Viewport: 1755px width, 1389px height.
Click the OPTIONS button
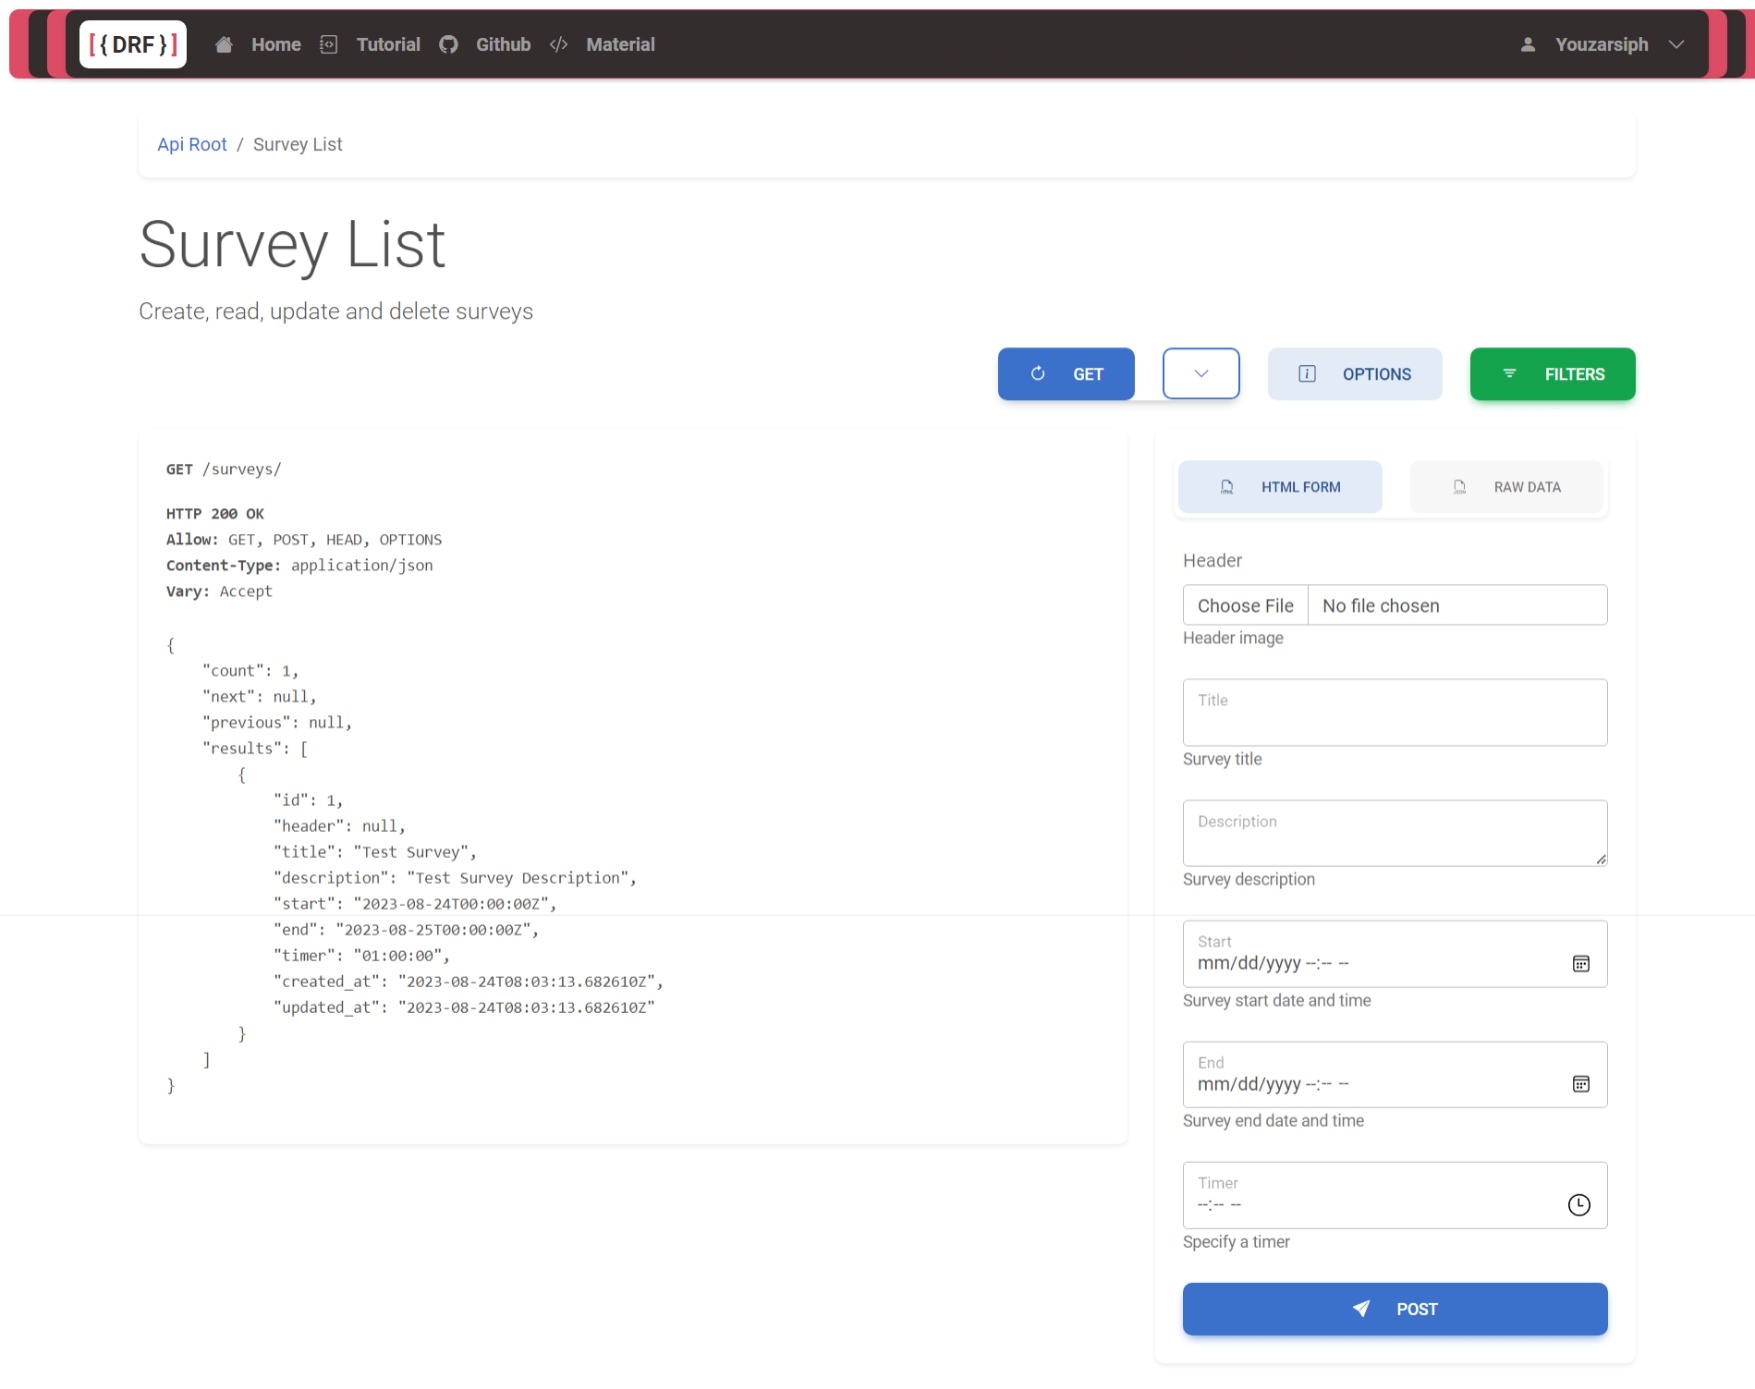(x=1354, y=374)
